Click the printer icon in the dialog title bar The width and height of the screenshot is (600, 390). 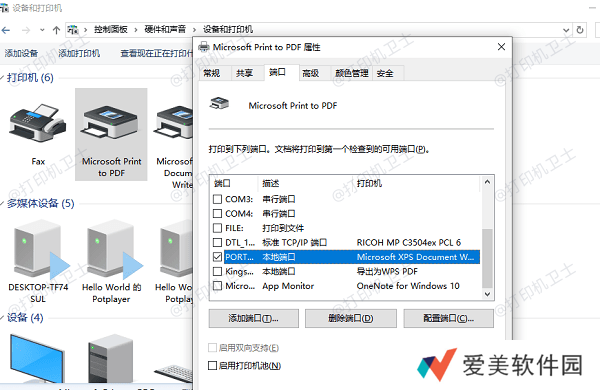coord(204,47)
